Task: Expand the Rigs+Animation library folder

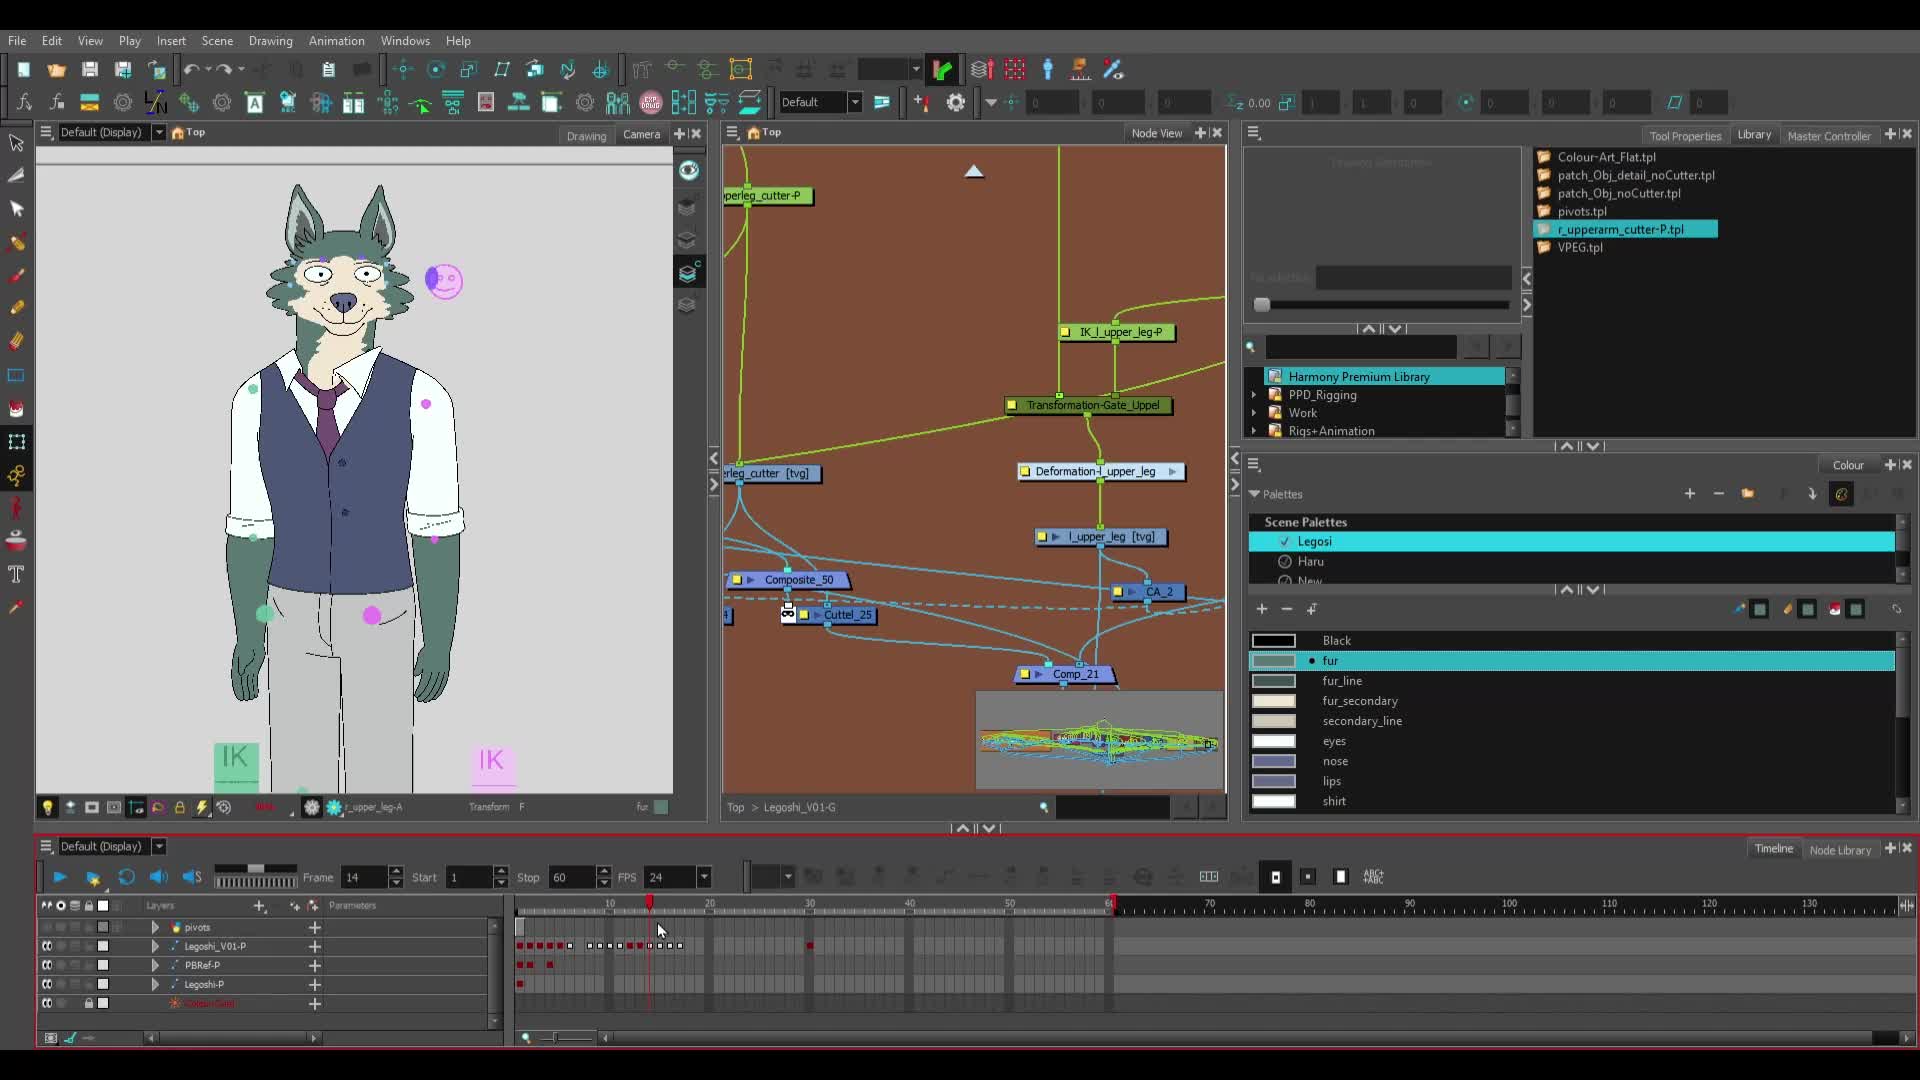Action: click(x=1255, y=431)
